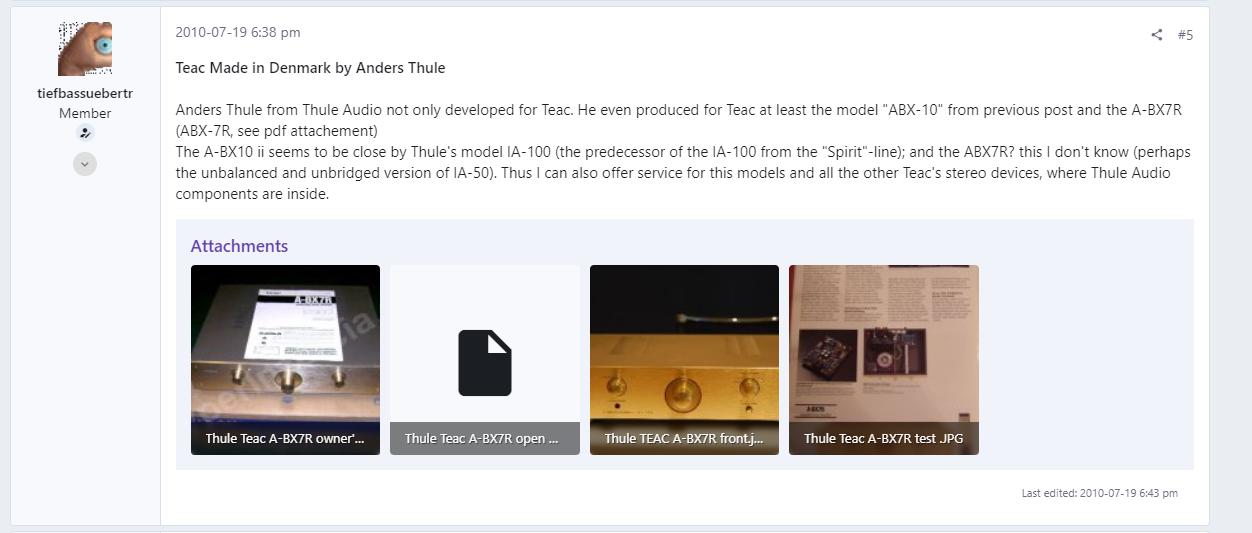Click the share icon beside #5
The width and height of the screenshot is (1252, 533).
(1157, 35)
